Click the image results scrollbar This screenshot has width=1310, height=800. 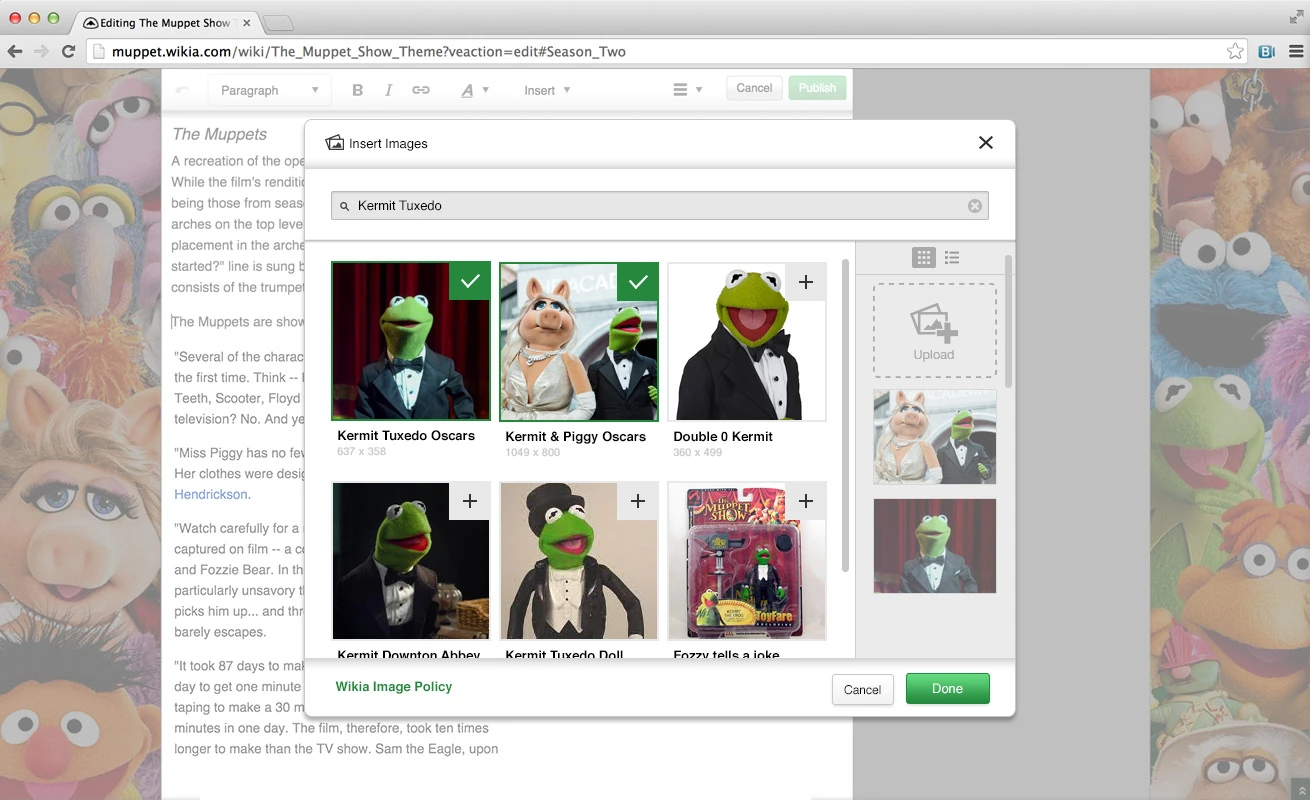click(846, 415)
